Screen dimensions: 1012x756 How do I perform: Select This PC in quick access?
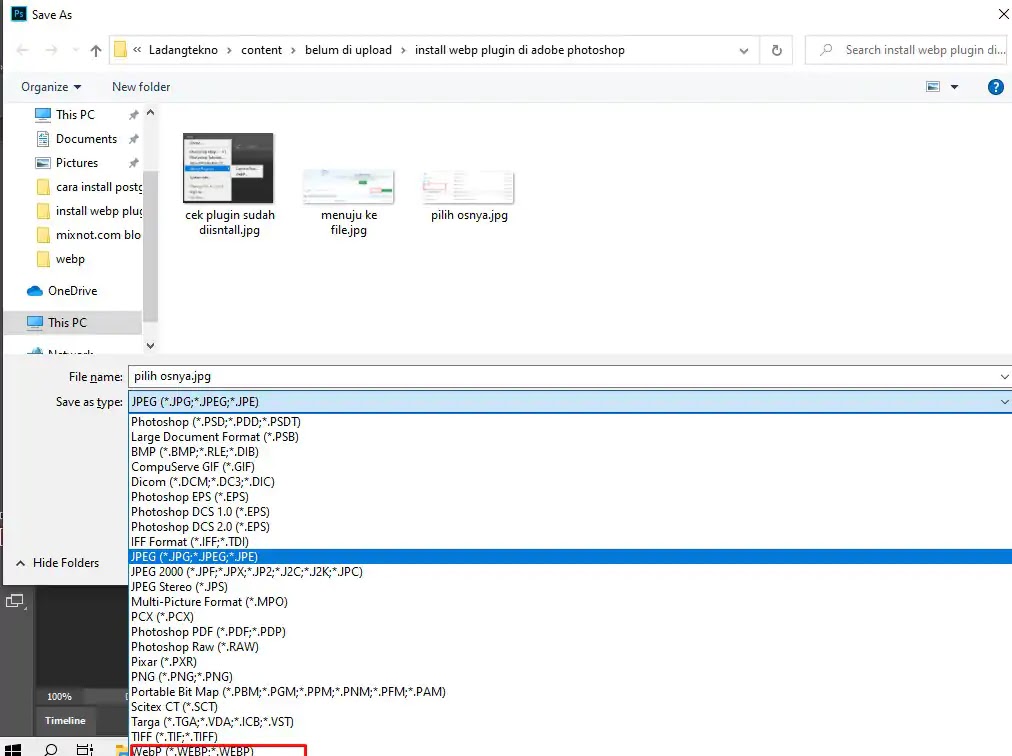[x=75, y=115]
